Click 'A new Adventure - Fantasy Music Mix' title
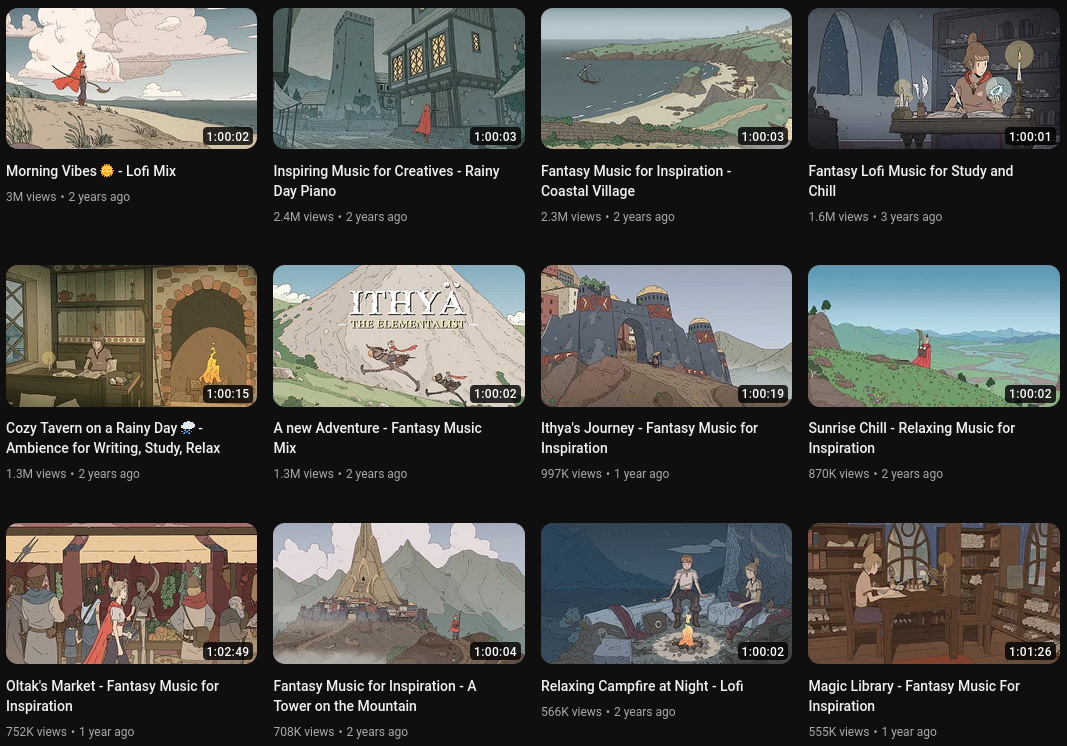 click(377, 438)
